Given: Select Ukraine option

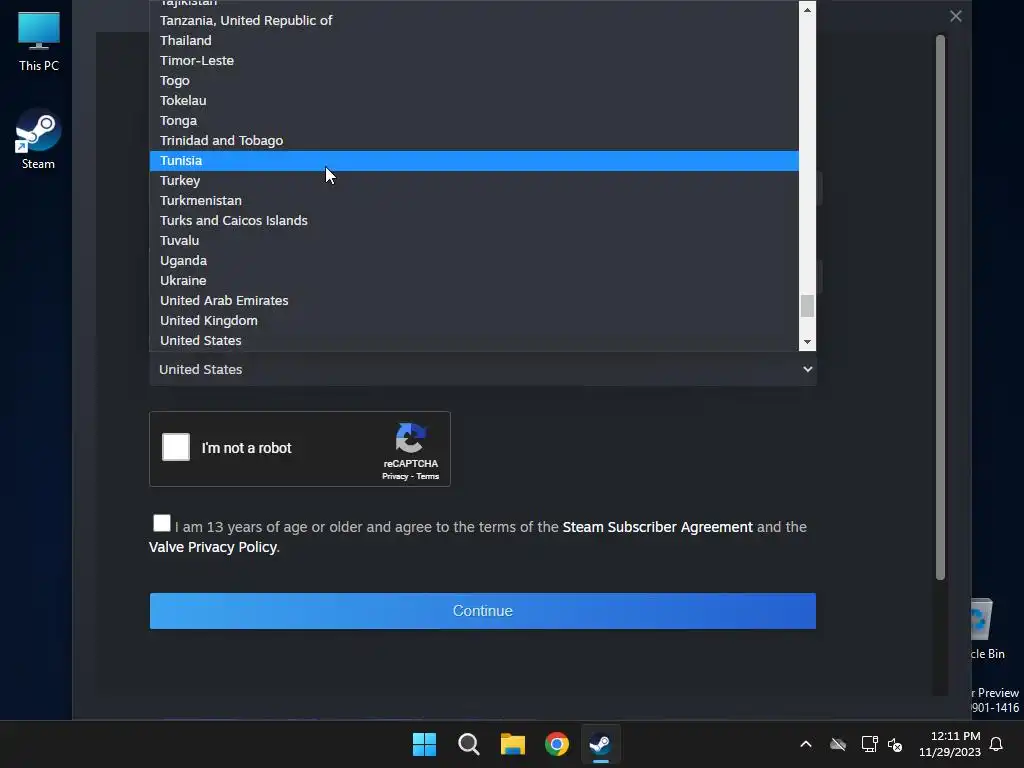Looking at the screenshot, I should [474, 281].
